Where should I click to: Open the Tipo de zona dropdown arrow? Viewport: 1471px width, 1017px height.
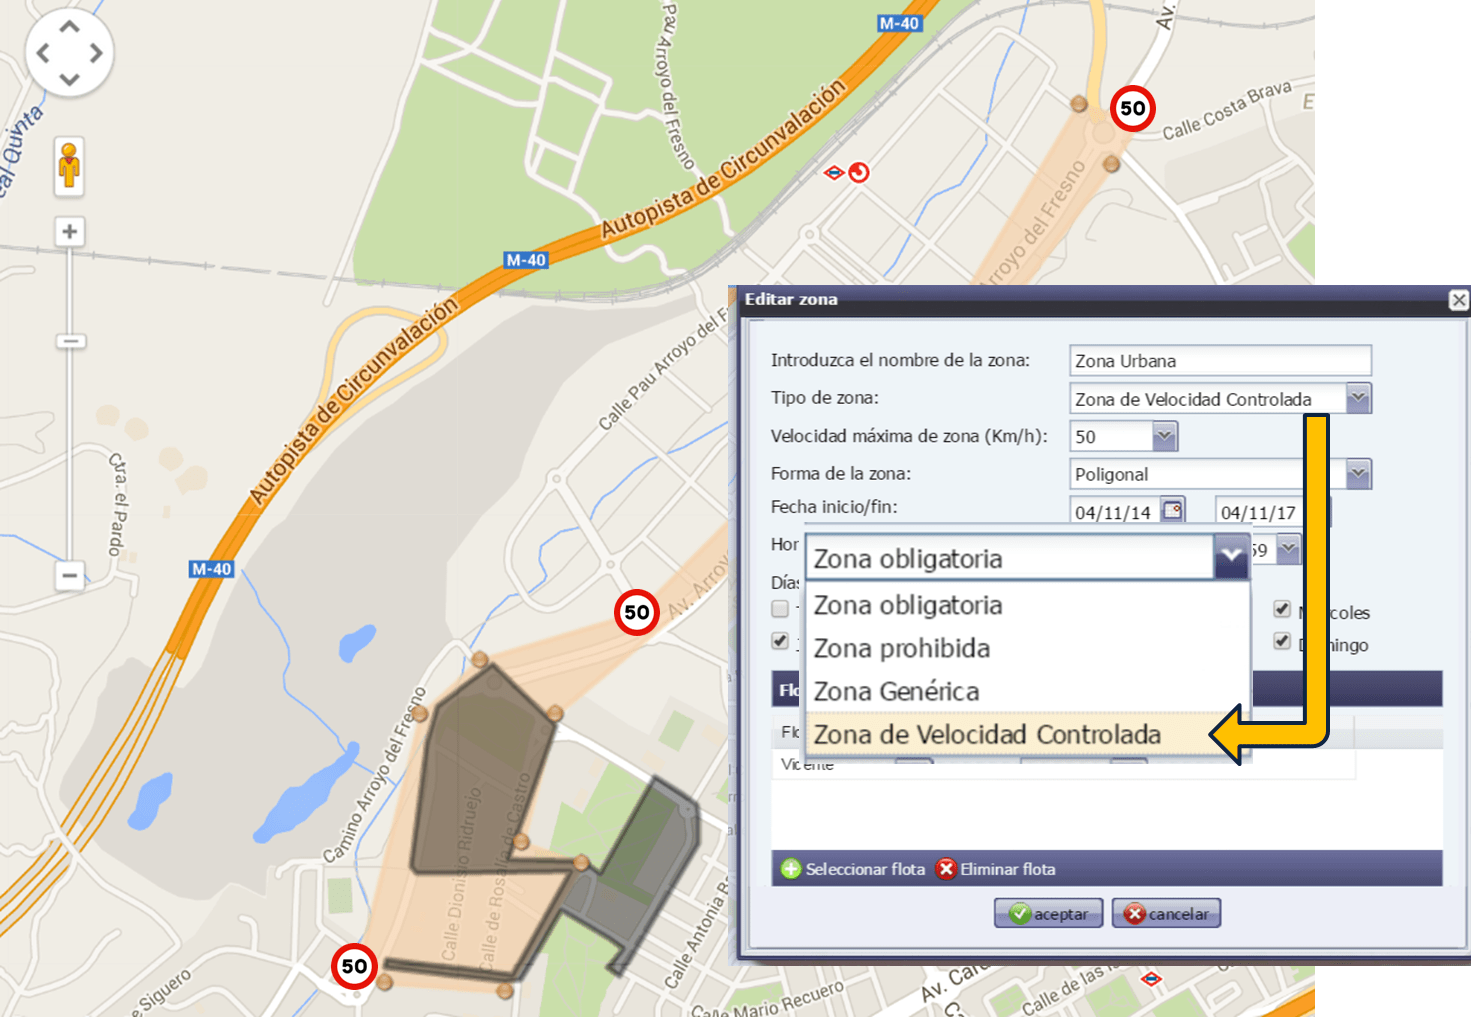[1358, 399]
